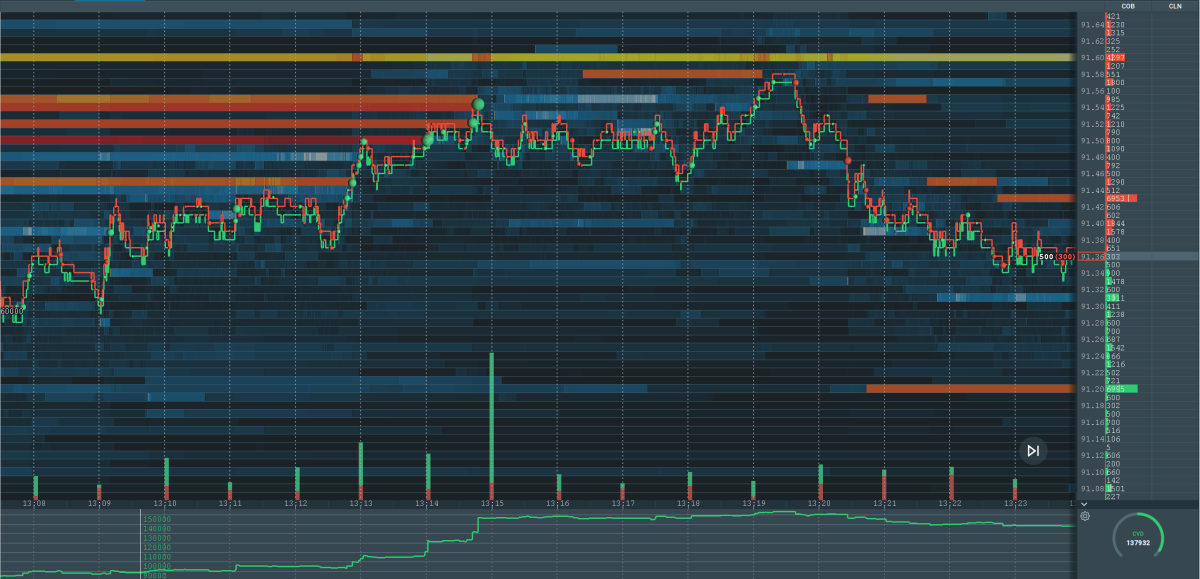Click the 13:10 time axis label

[x=165, y=504]
